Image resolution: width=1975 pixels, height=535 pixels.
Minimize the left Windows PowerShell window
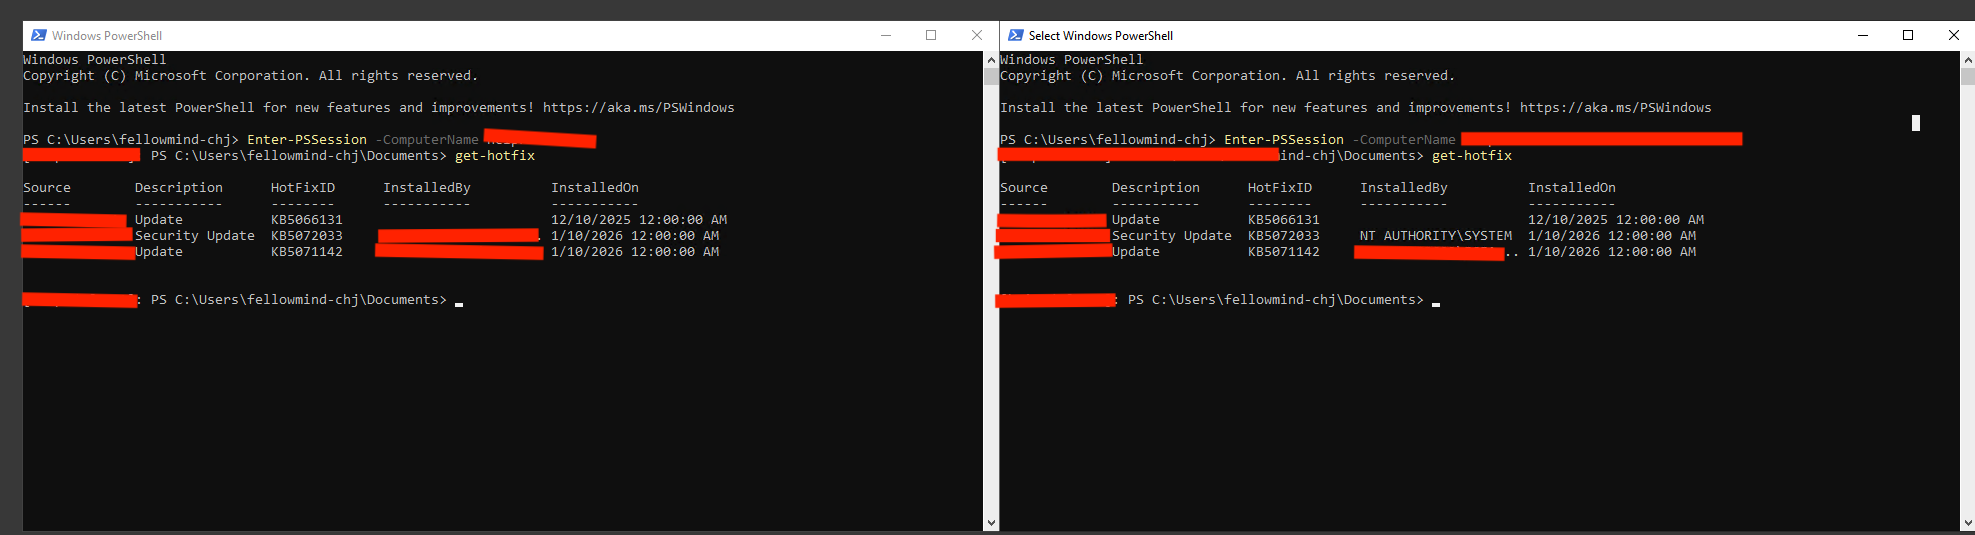coord(886,36)
